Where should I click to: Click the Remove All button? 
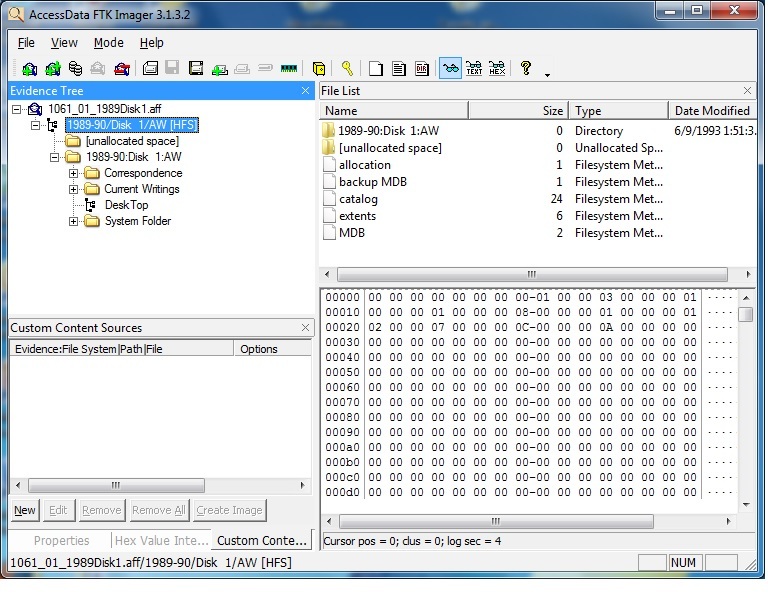(159, 510)
